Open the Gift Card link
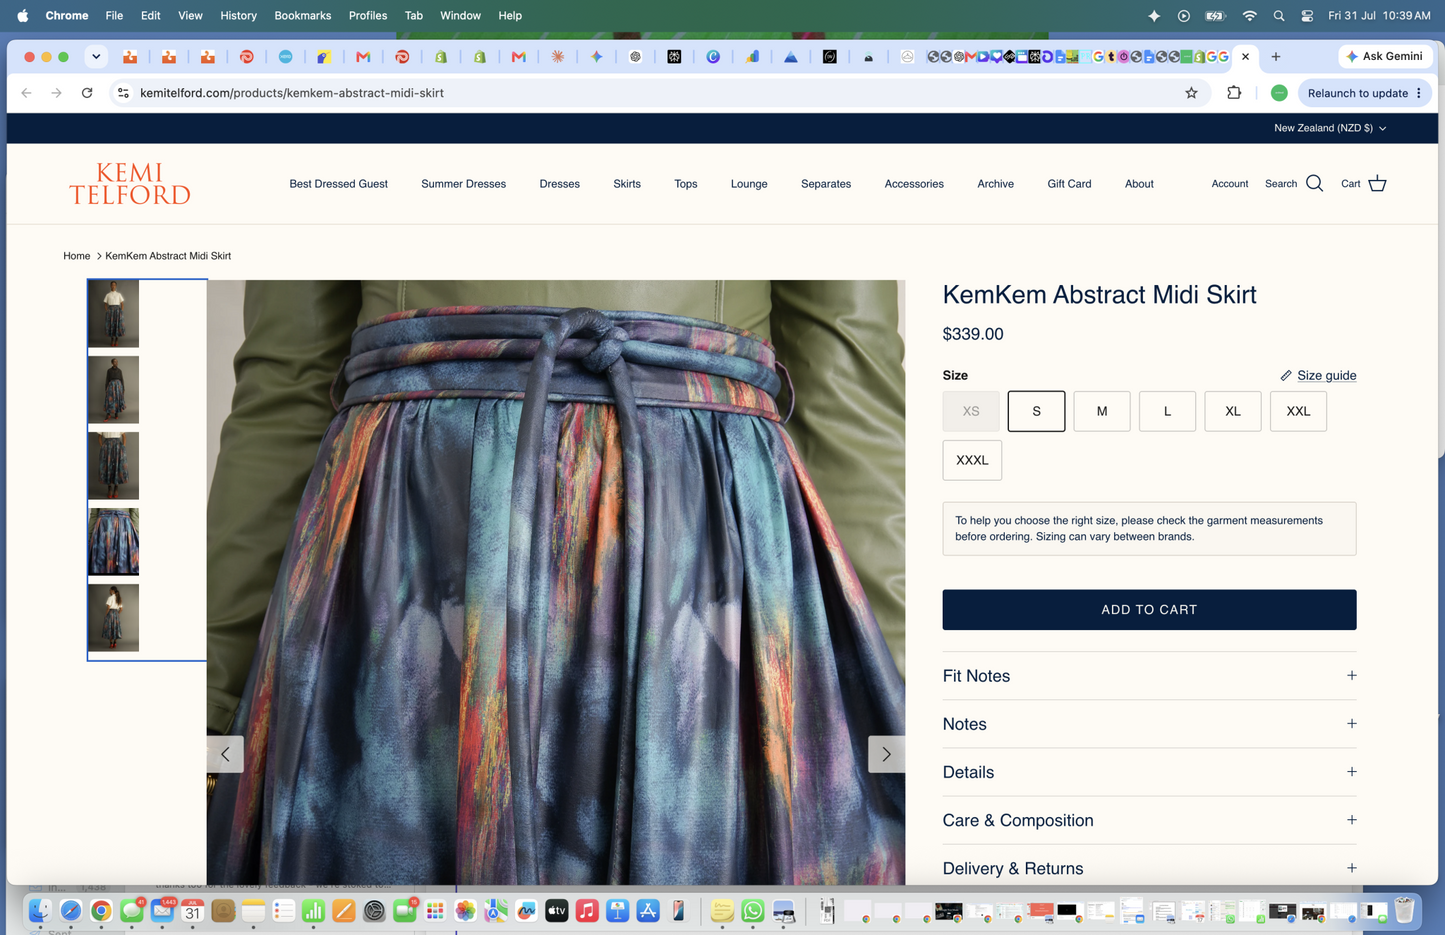Image resolution: width=1445 pixels, height=935 pixels. point(1069,184)
